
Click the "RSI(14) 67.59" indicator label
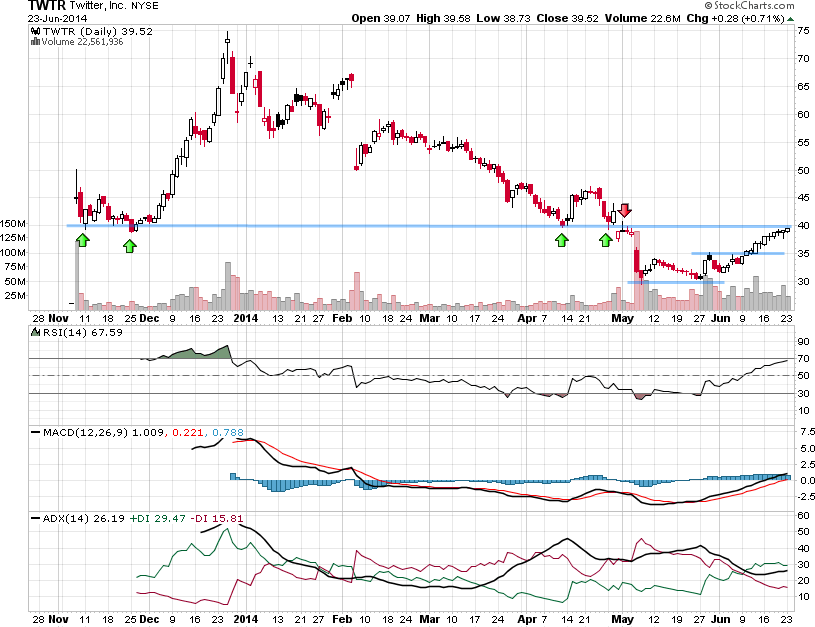point(83,332)
